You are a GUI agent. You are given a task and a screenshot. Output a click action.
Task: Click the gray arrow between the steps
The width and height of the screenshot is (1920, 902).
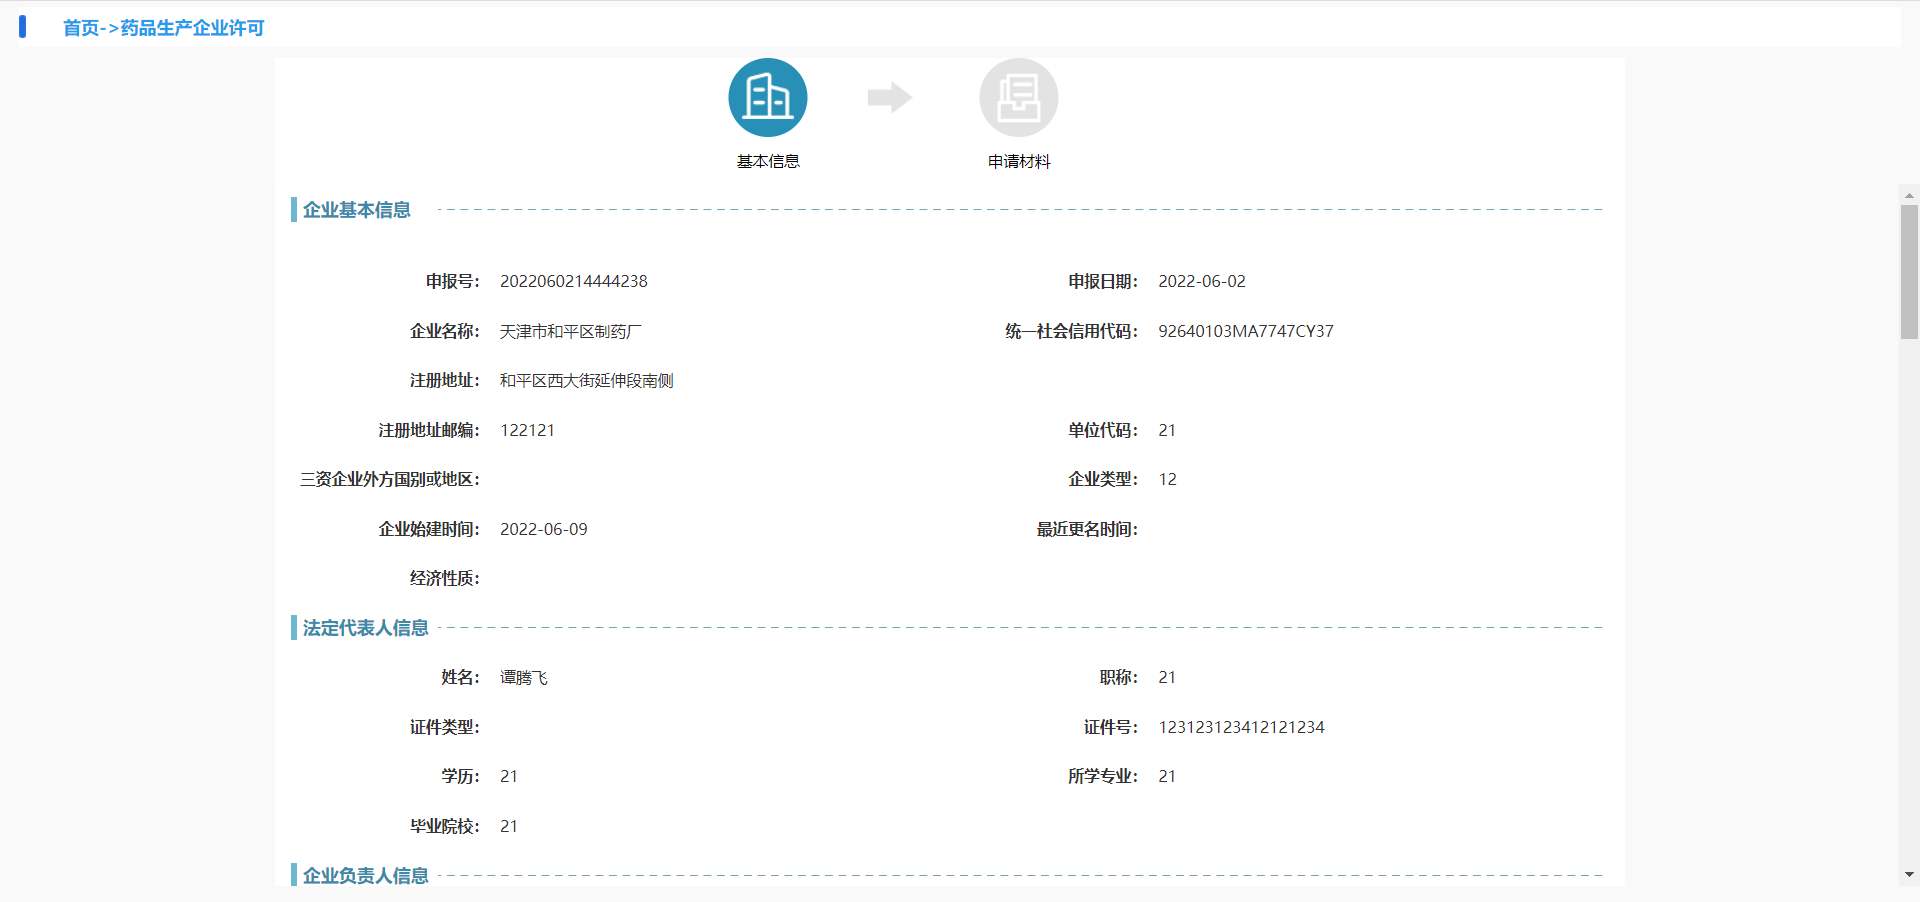click(889, 97)
